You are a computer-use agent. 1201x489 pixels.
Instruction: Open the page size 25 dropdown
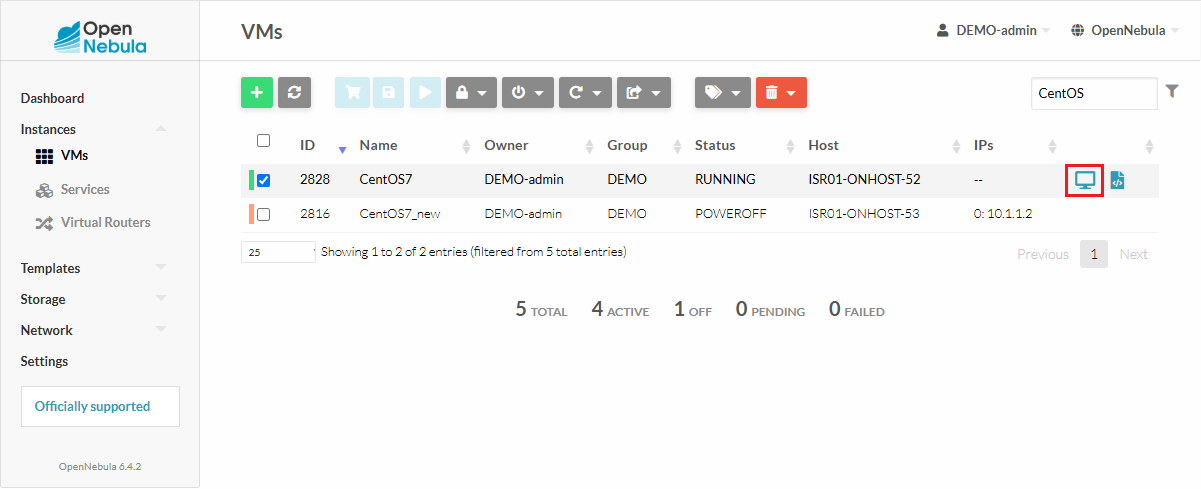[x=278, y=252]
